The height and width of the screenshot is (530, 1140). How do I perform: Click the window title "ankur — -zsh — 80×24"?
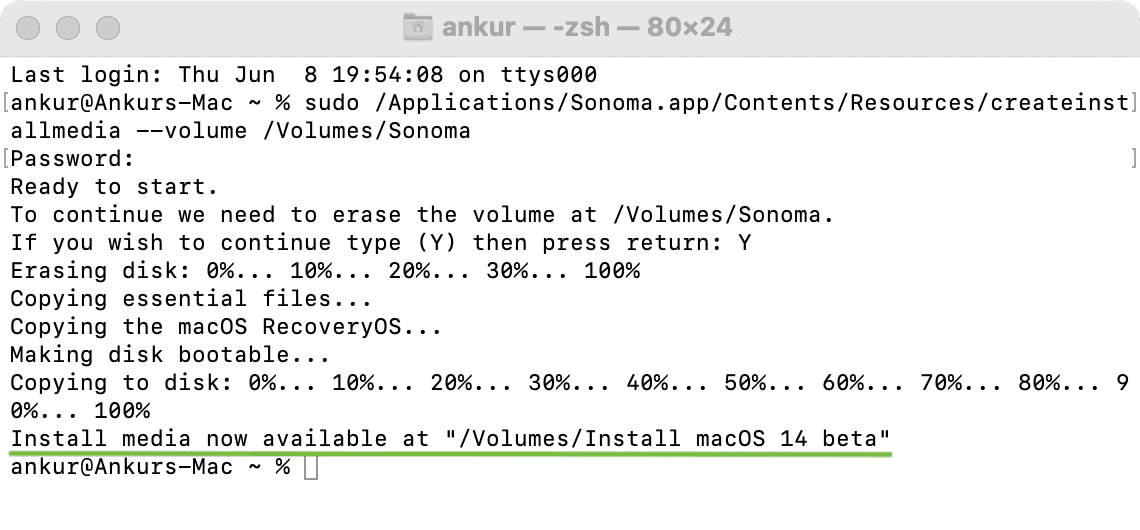(x=587, y=27)
